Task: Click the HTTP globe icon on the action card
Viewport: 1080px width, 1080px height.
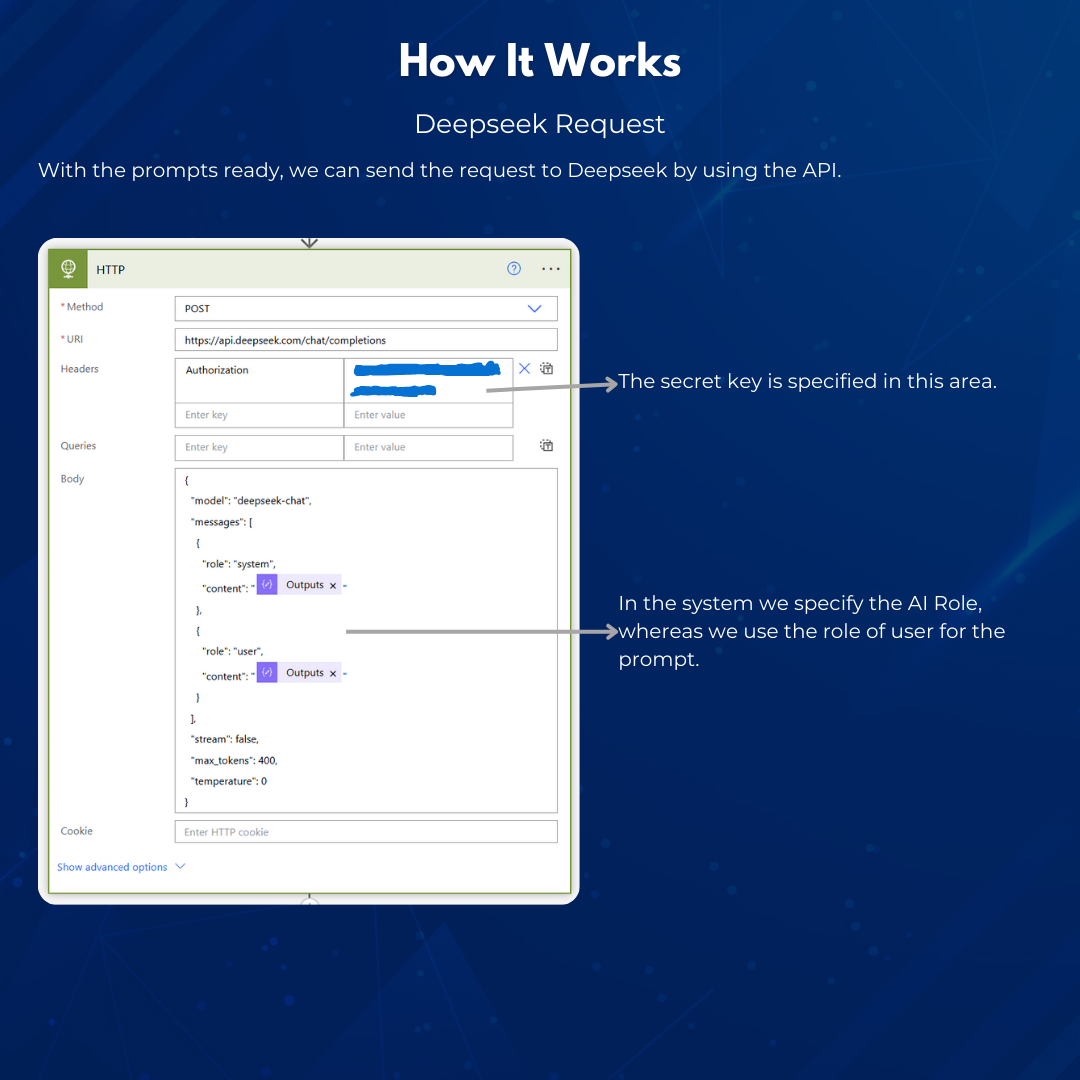Action: pos(67,268)
